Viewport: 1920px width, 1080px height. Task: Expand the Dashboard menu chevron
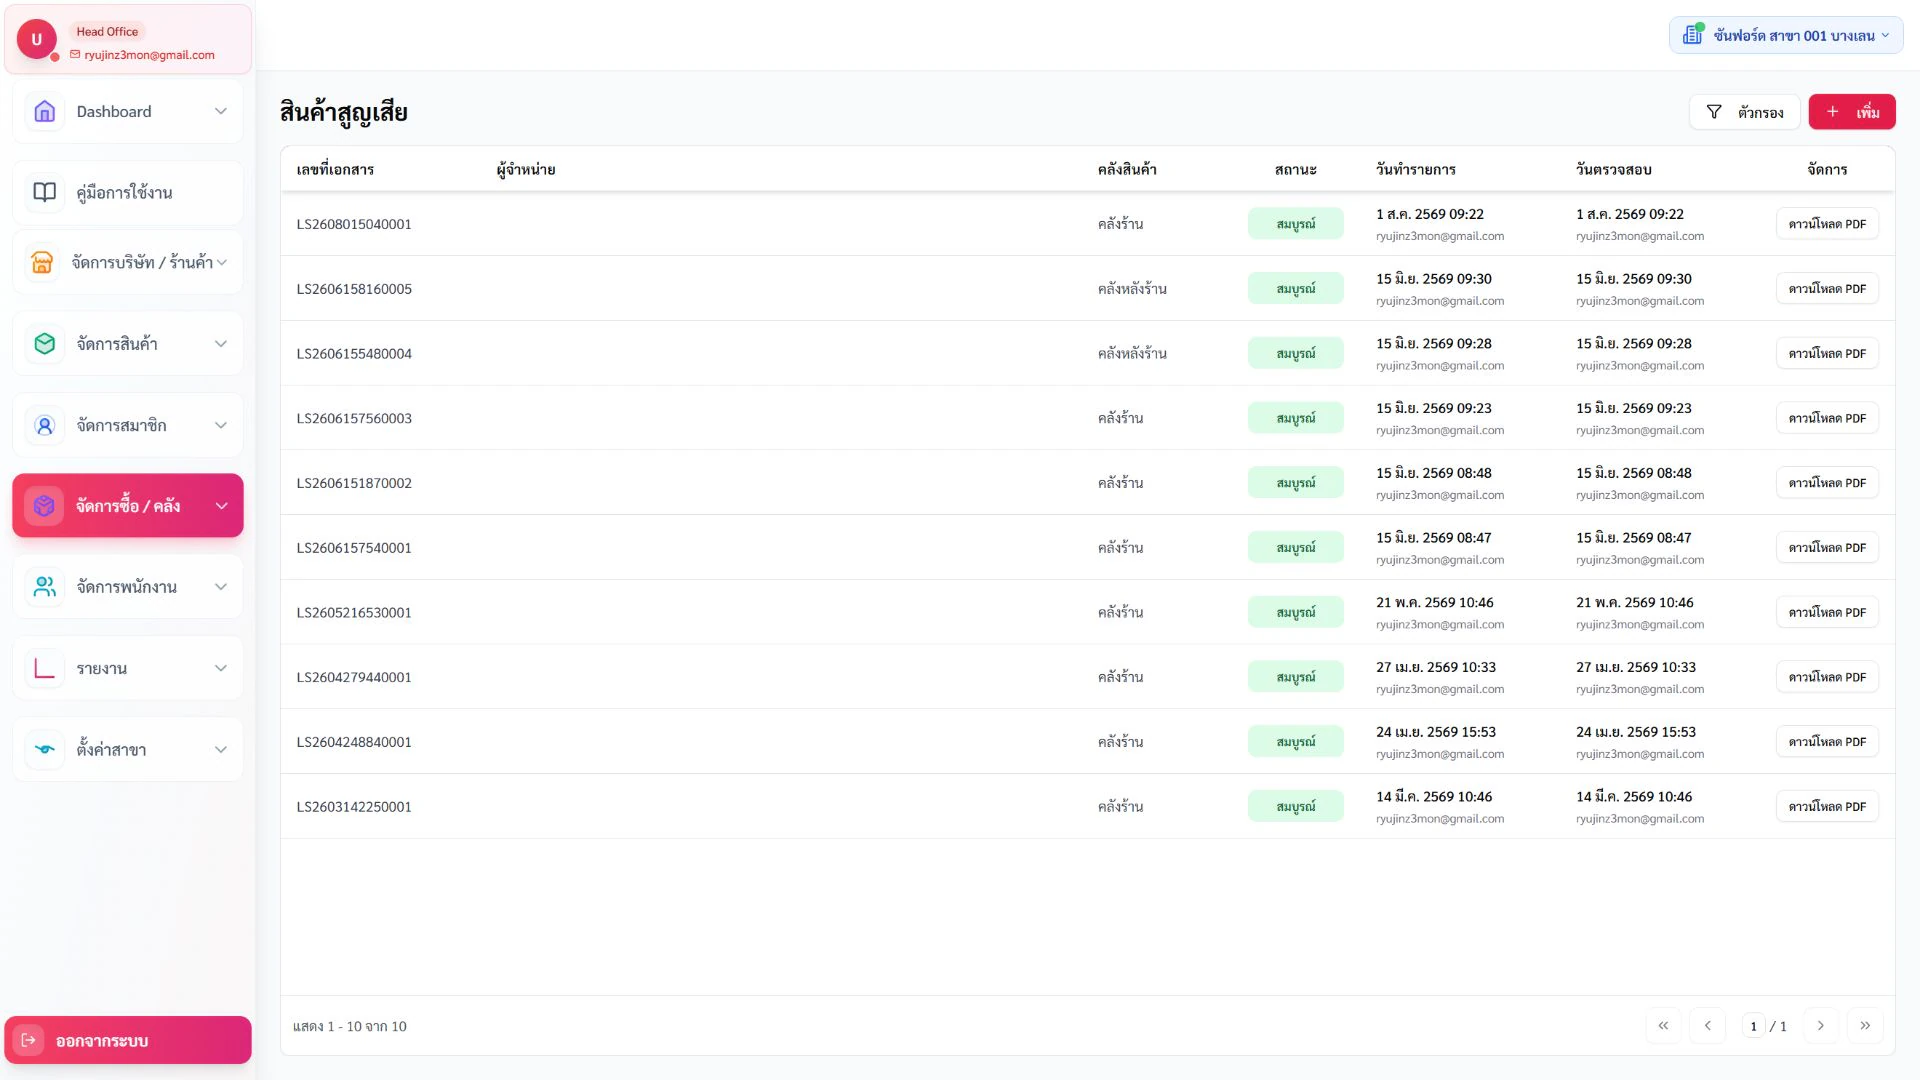[x=221, y=111]
